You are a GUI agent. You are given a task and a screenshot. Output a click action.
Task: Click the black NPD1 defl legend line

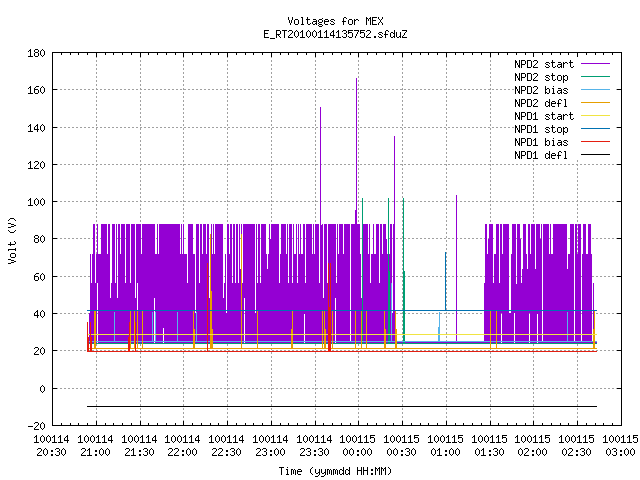(x=595, y=155)
